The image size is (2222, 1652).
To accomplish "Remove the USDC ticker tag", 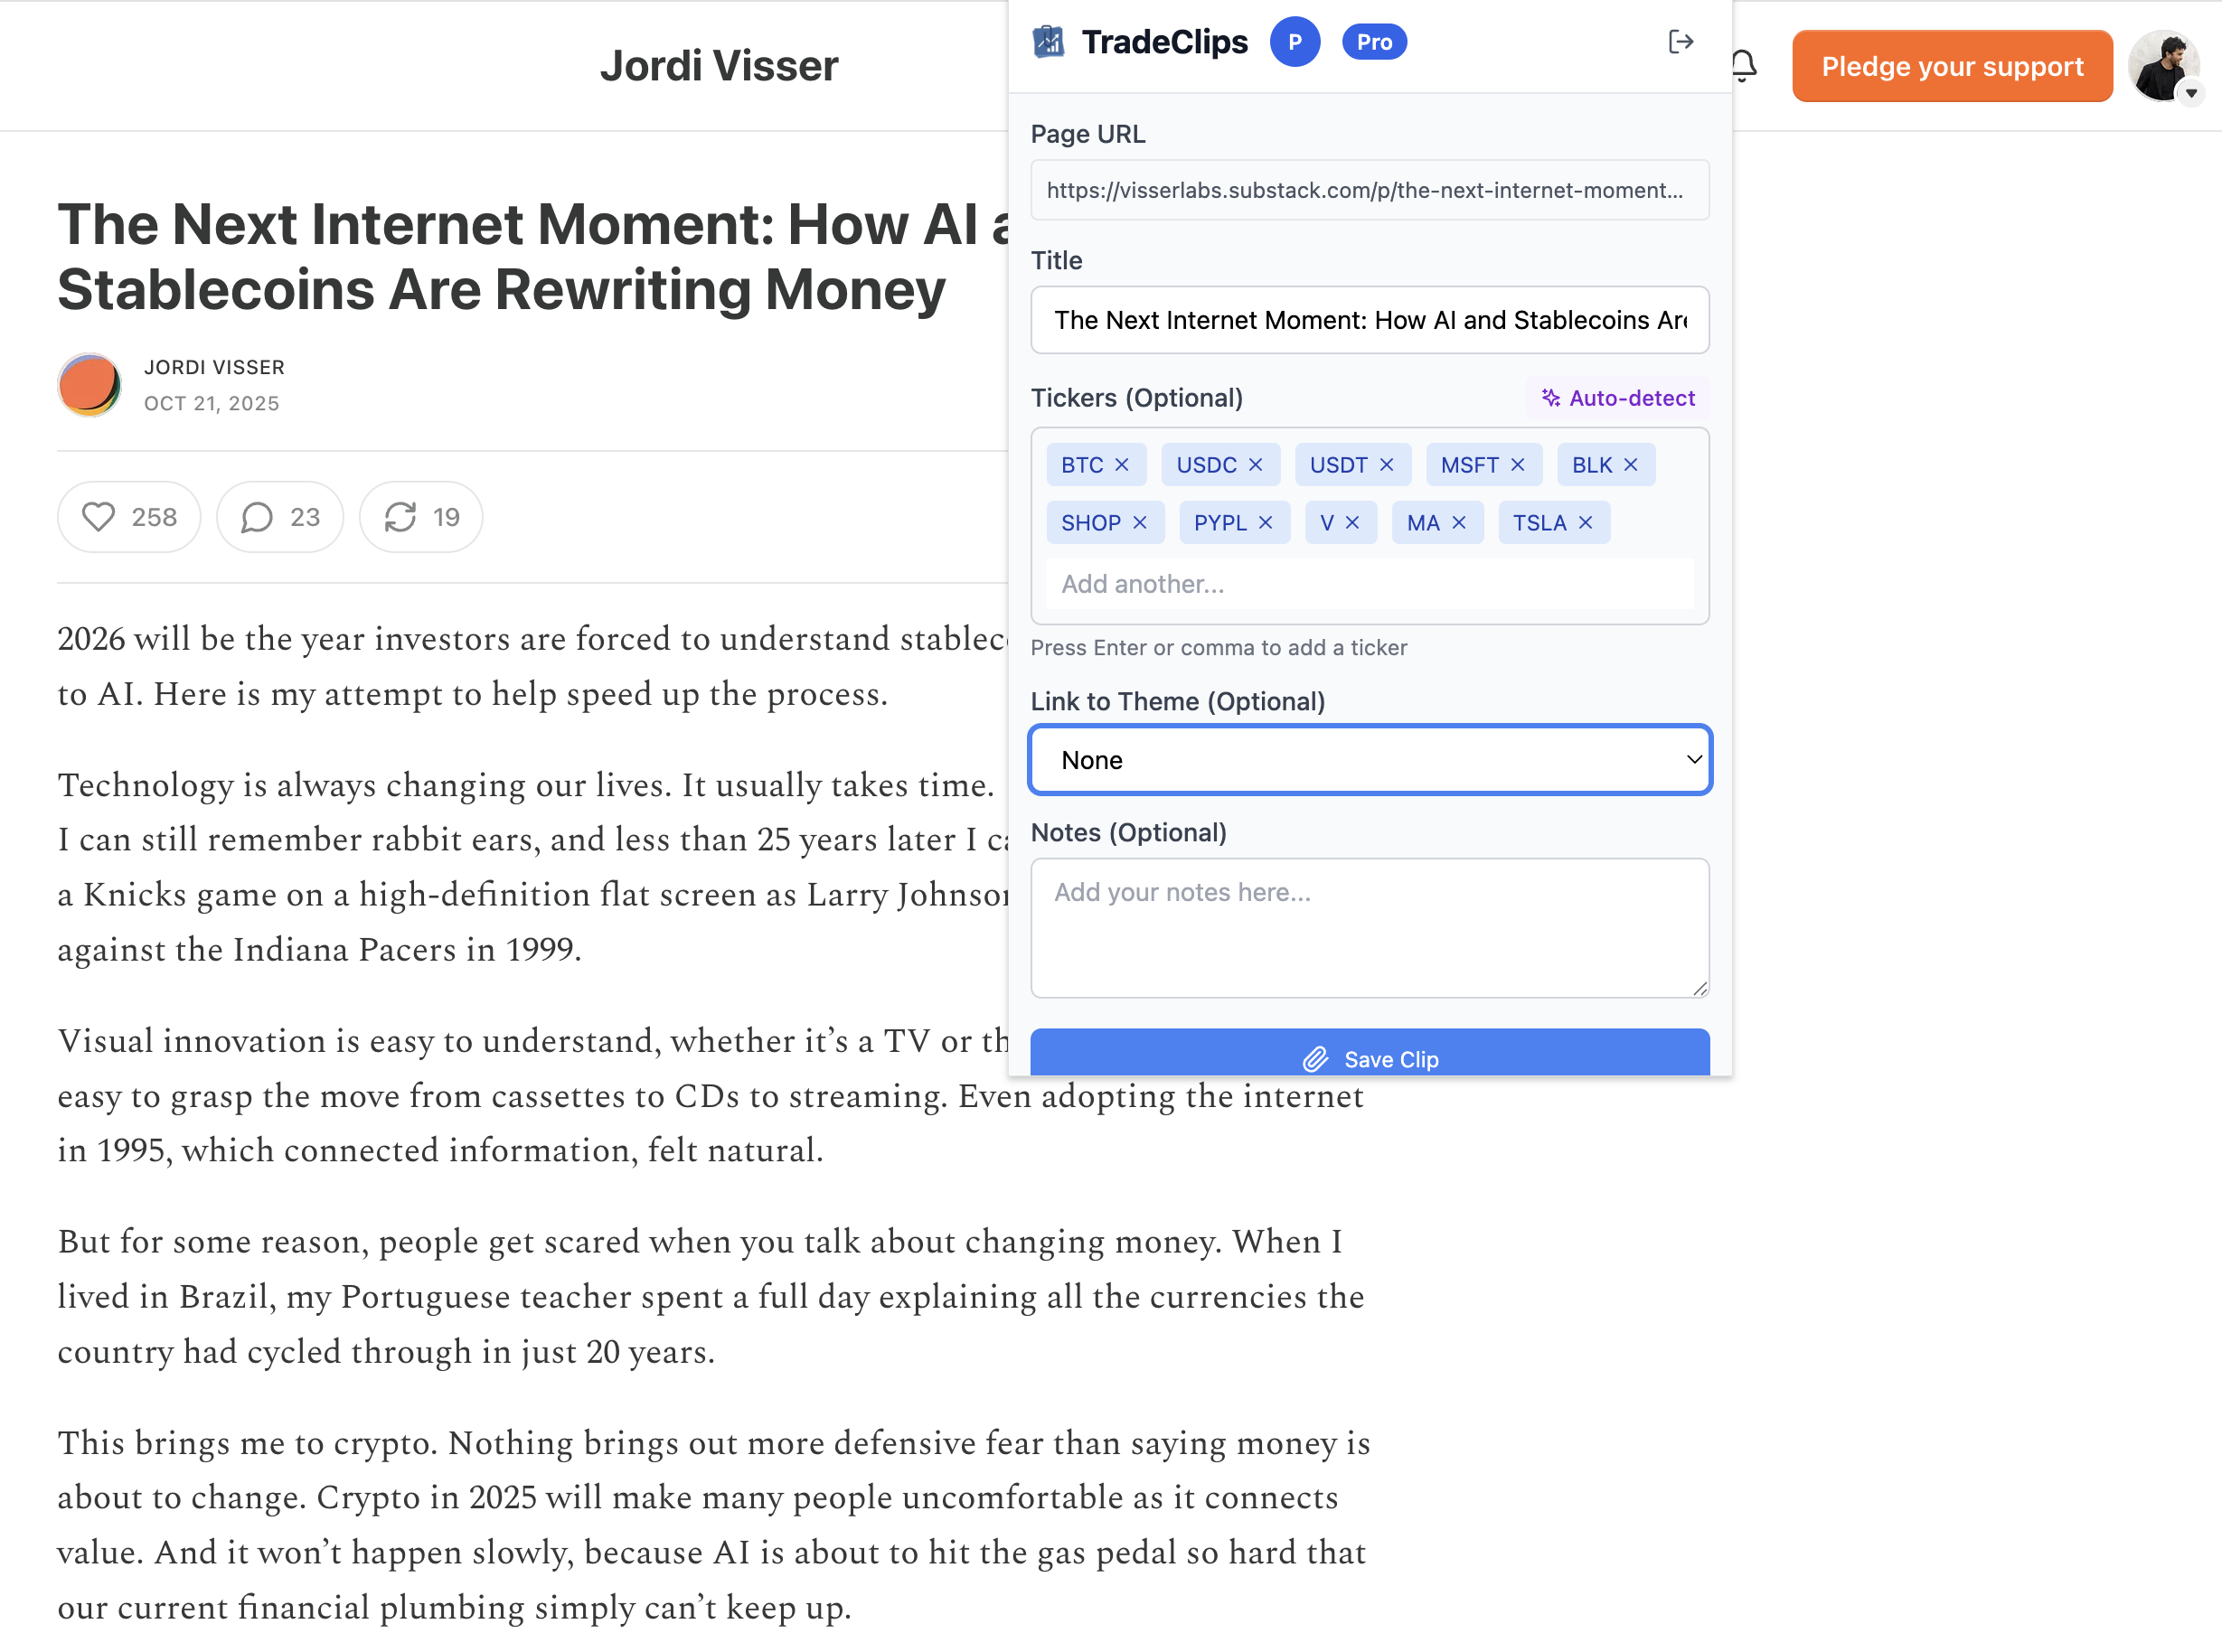I will [1254, 464].
